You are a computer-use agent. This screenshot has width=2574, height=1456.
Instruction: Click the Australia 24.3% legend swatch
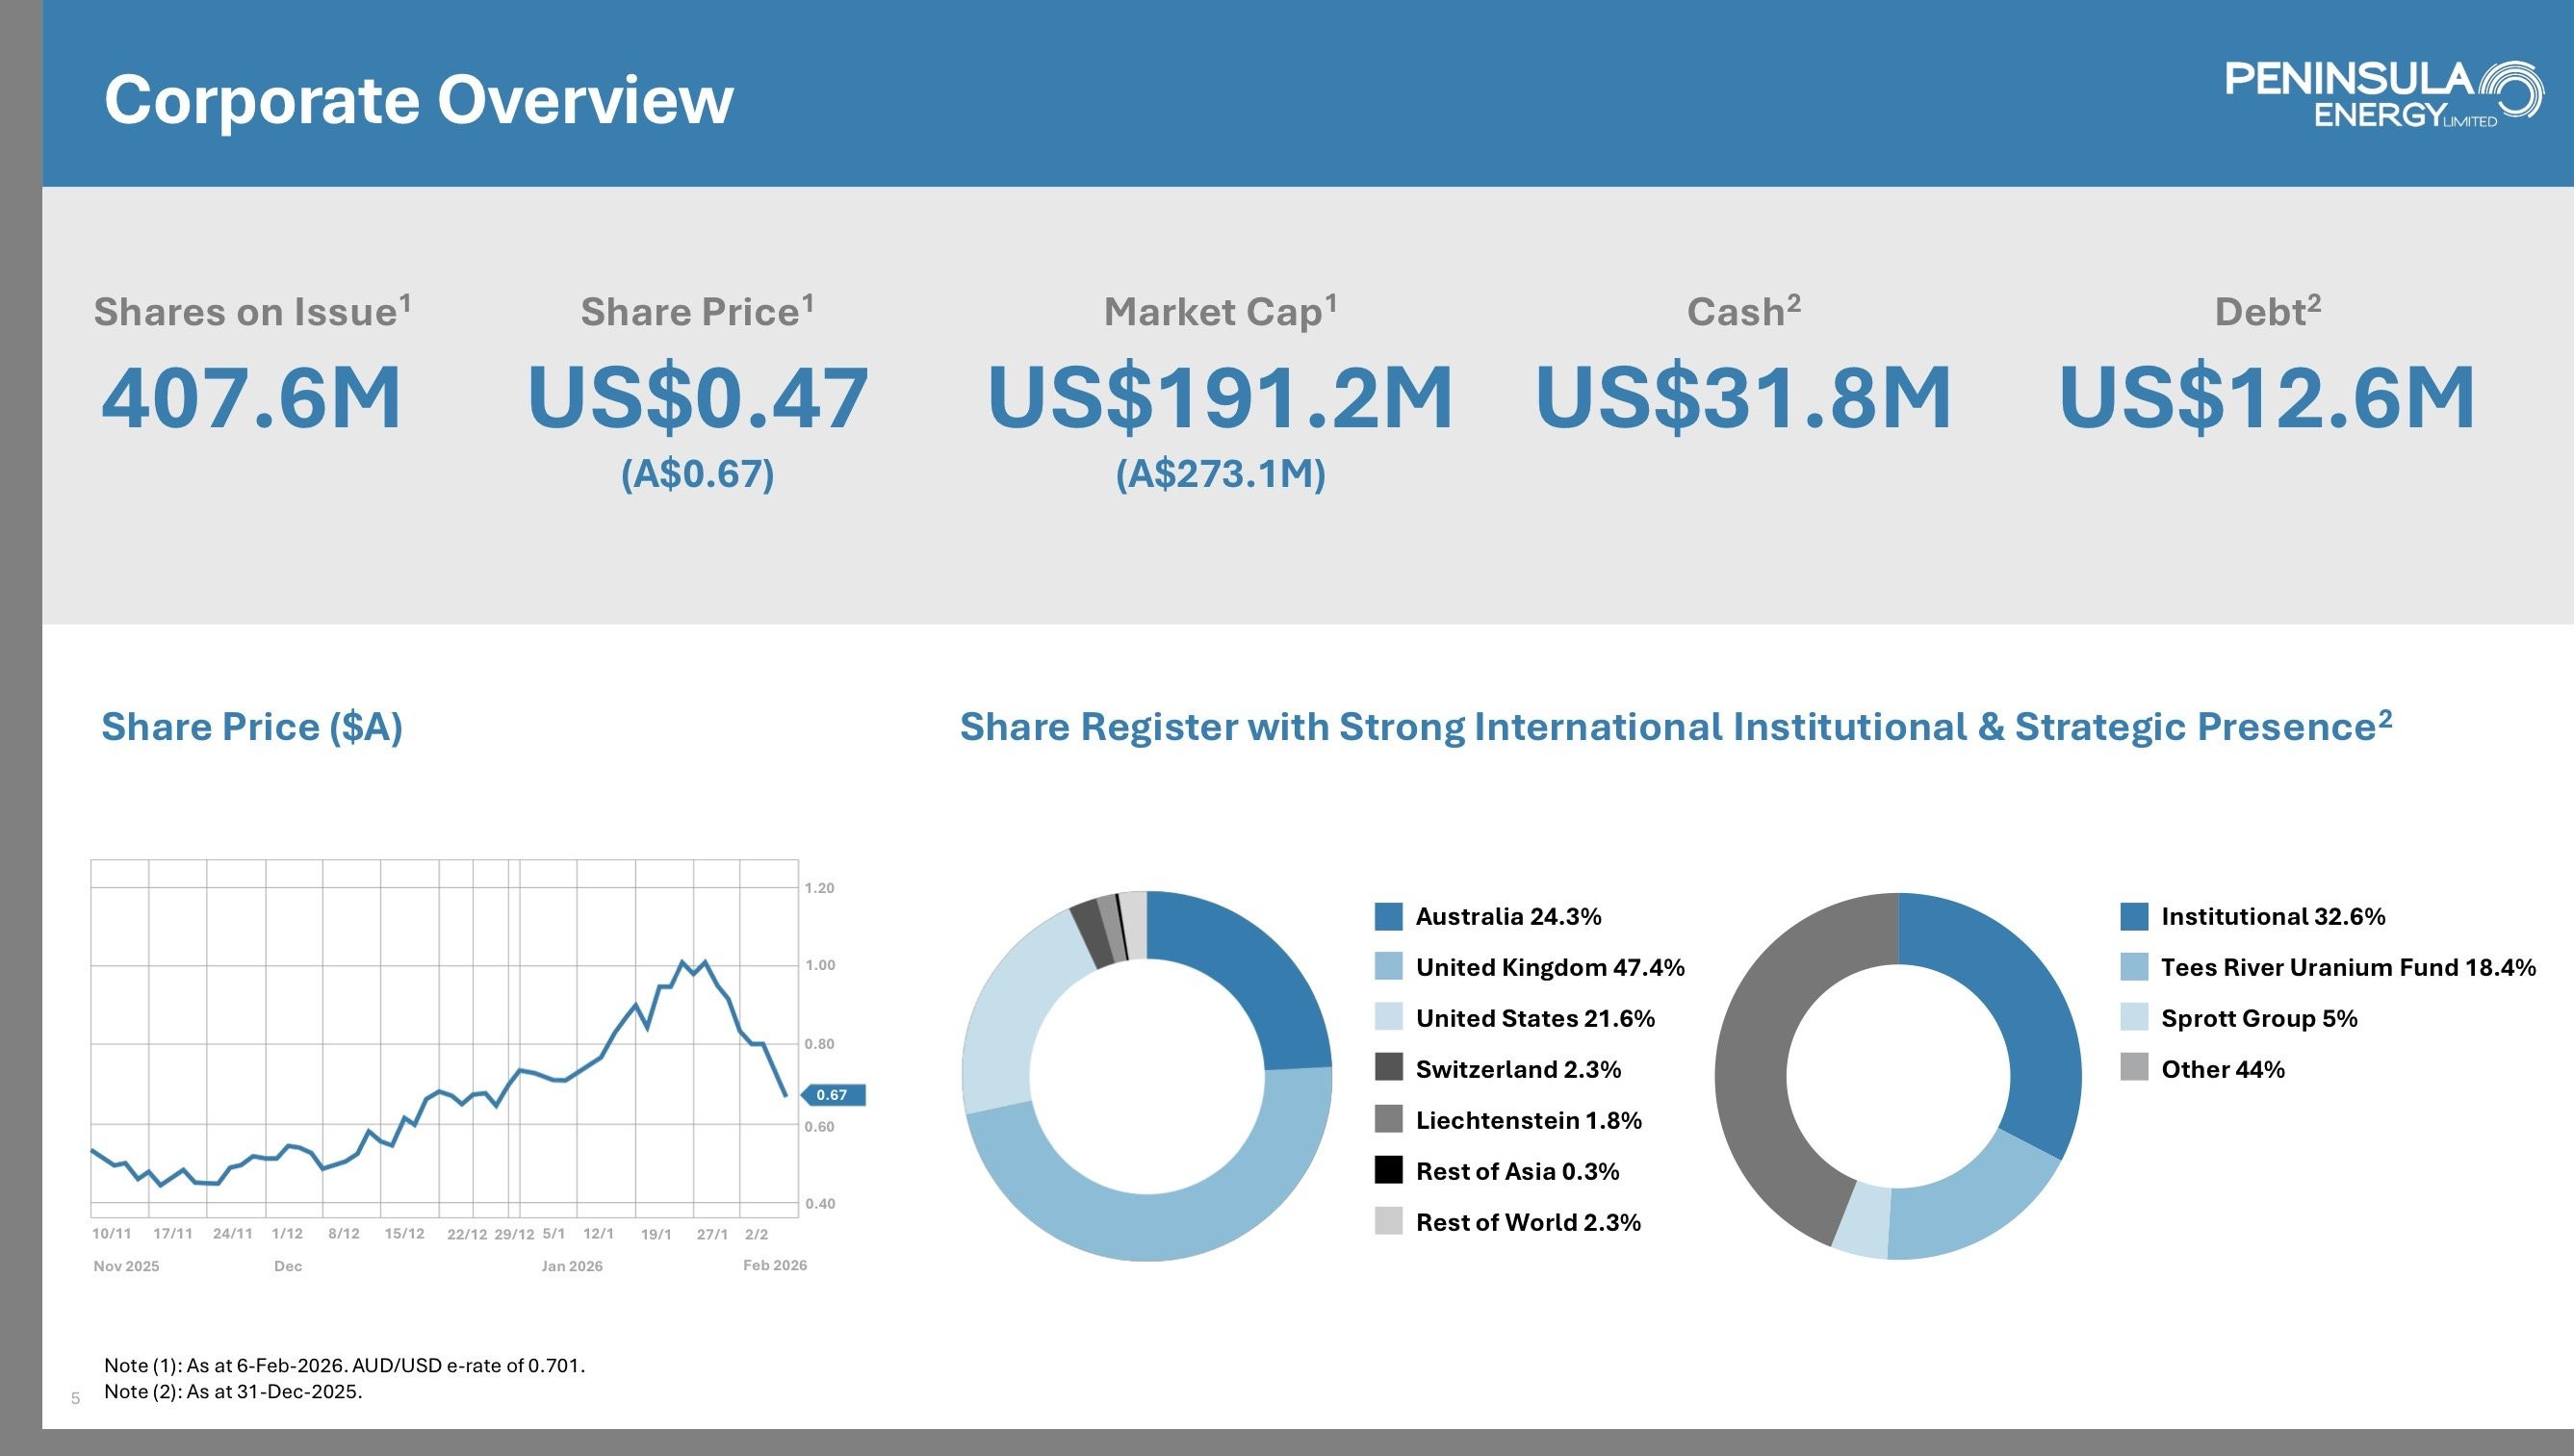(1388, 916)
